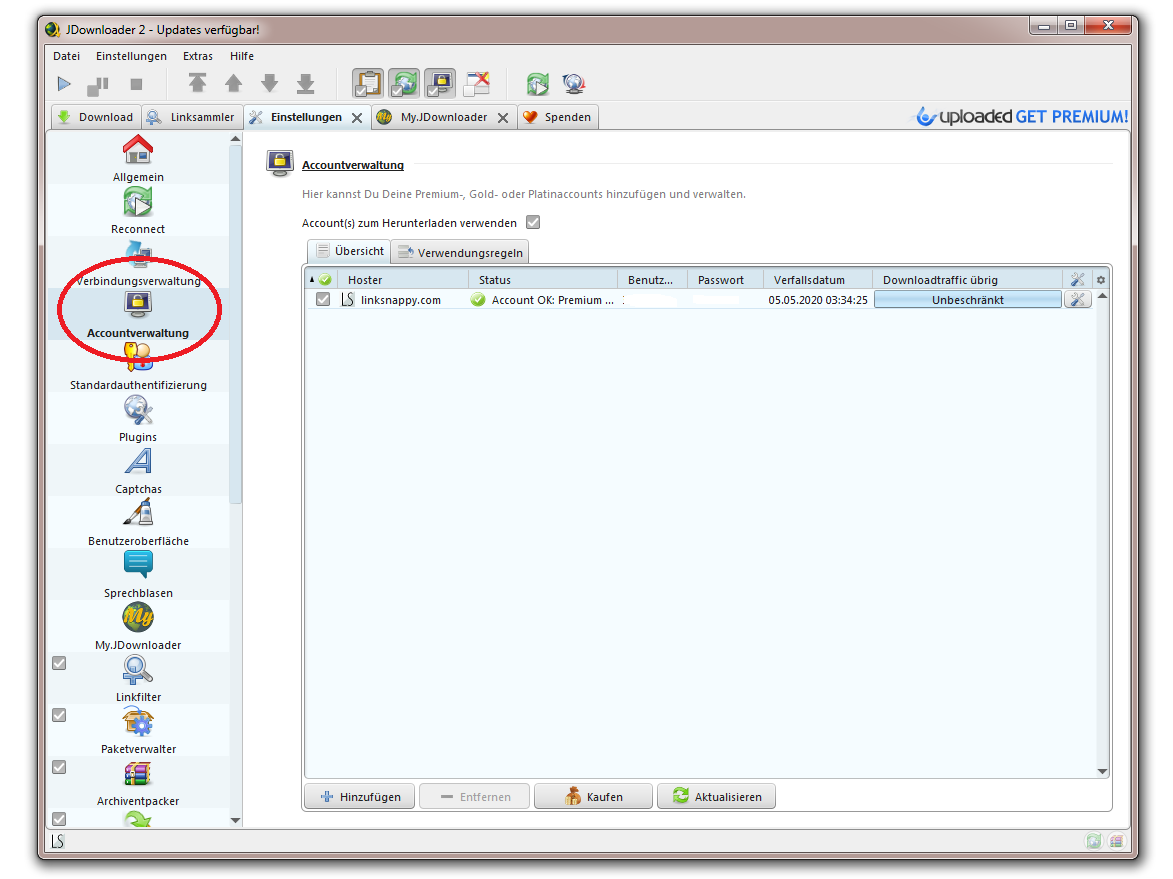The image size is (1173, 879).
Task: Toggle silent mode icon with the red X
Action: (477, 83)
